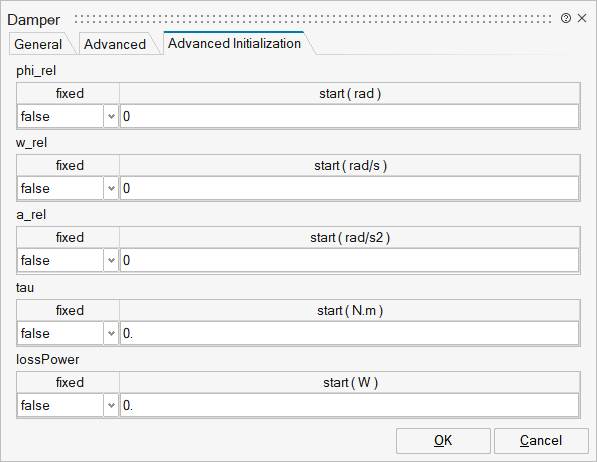
Task: Expand tau fixed dropdown arrow
Action: (111, 334)
